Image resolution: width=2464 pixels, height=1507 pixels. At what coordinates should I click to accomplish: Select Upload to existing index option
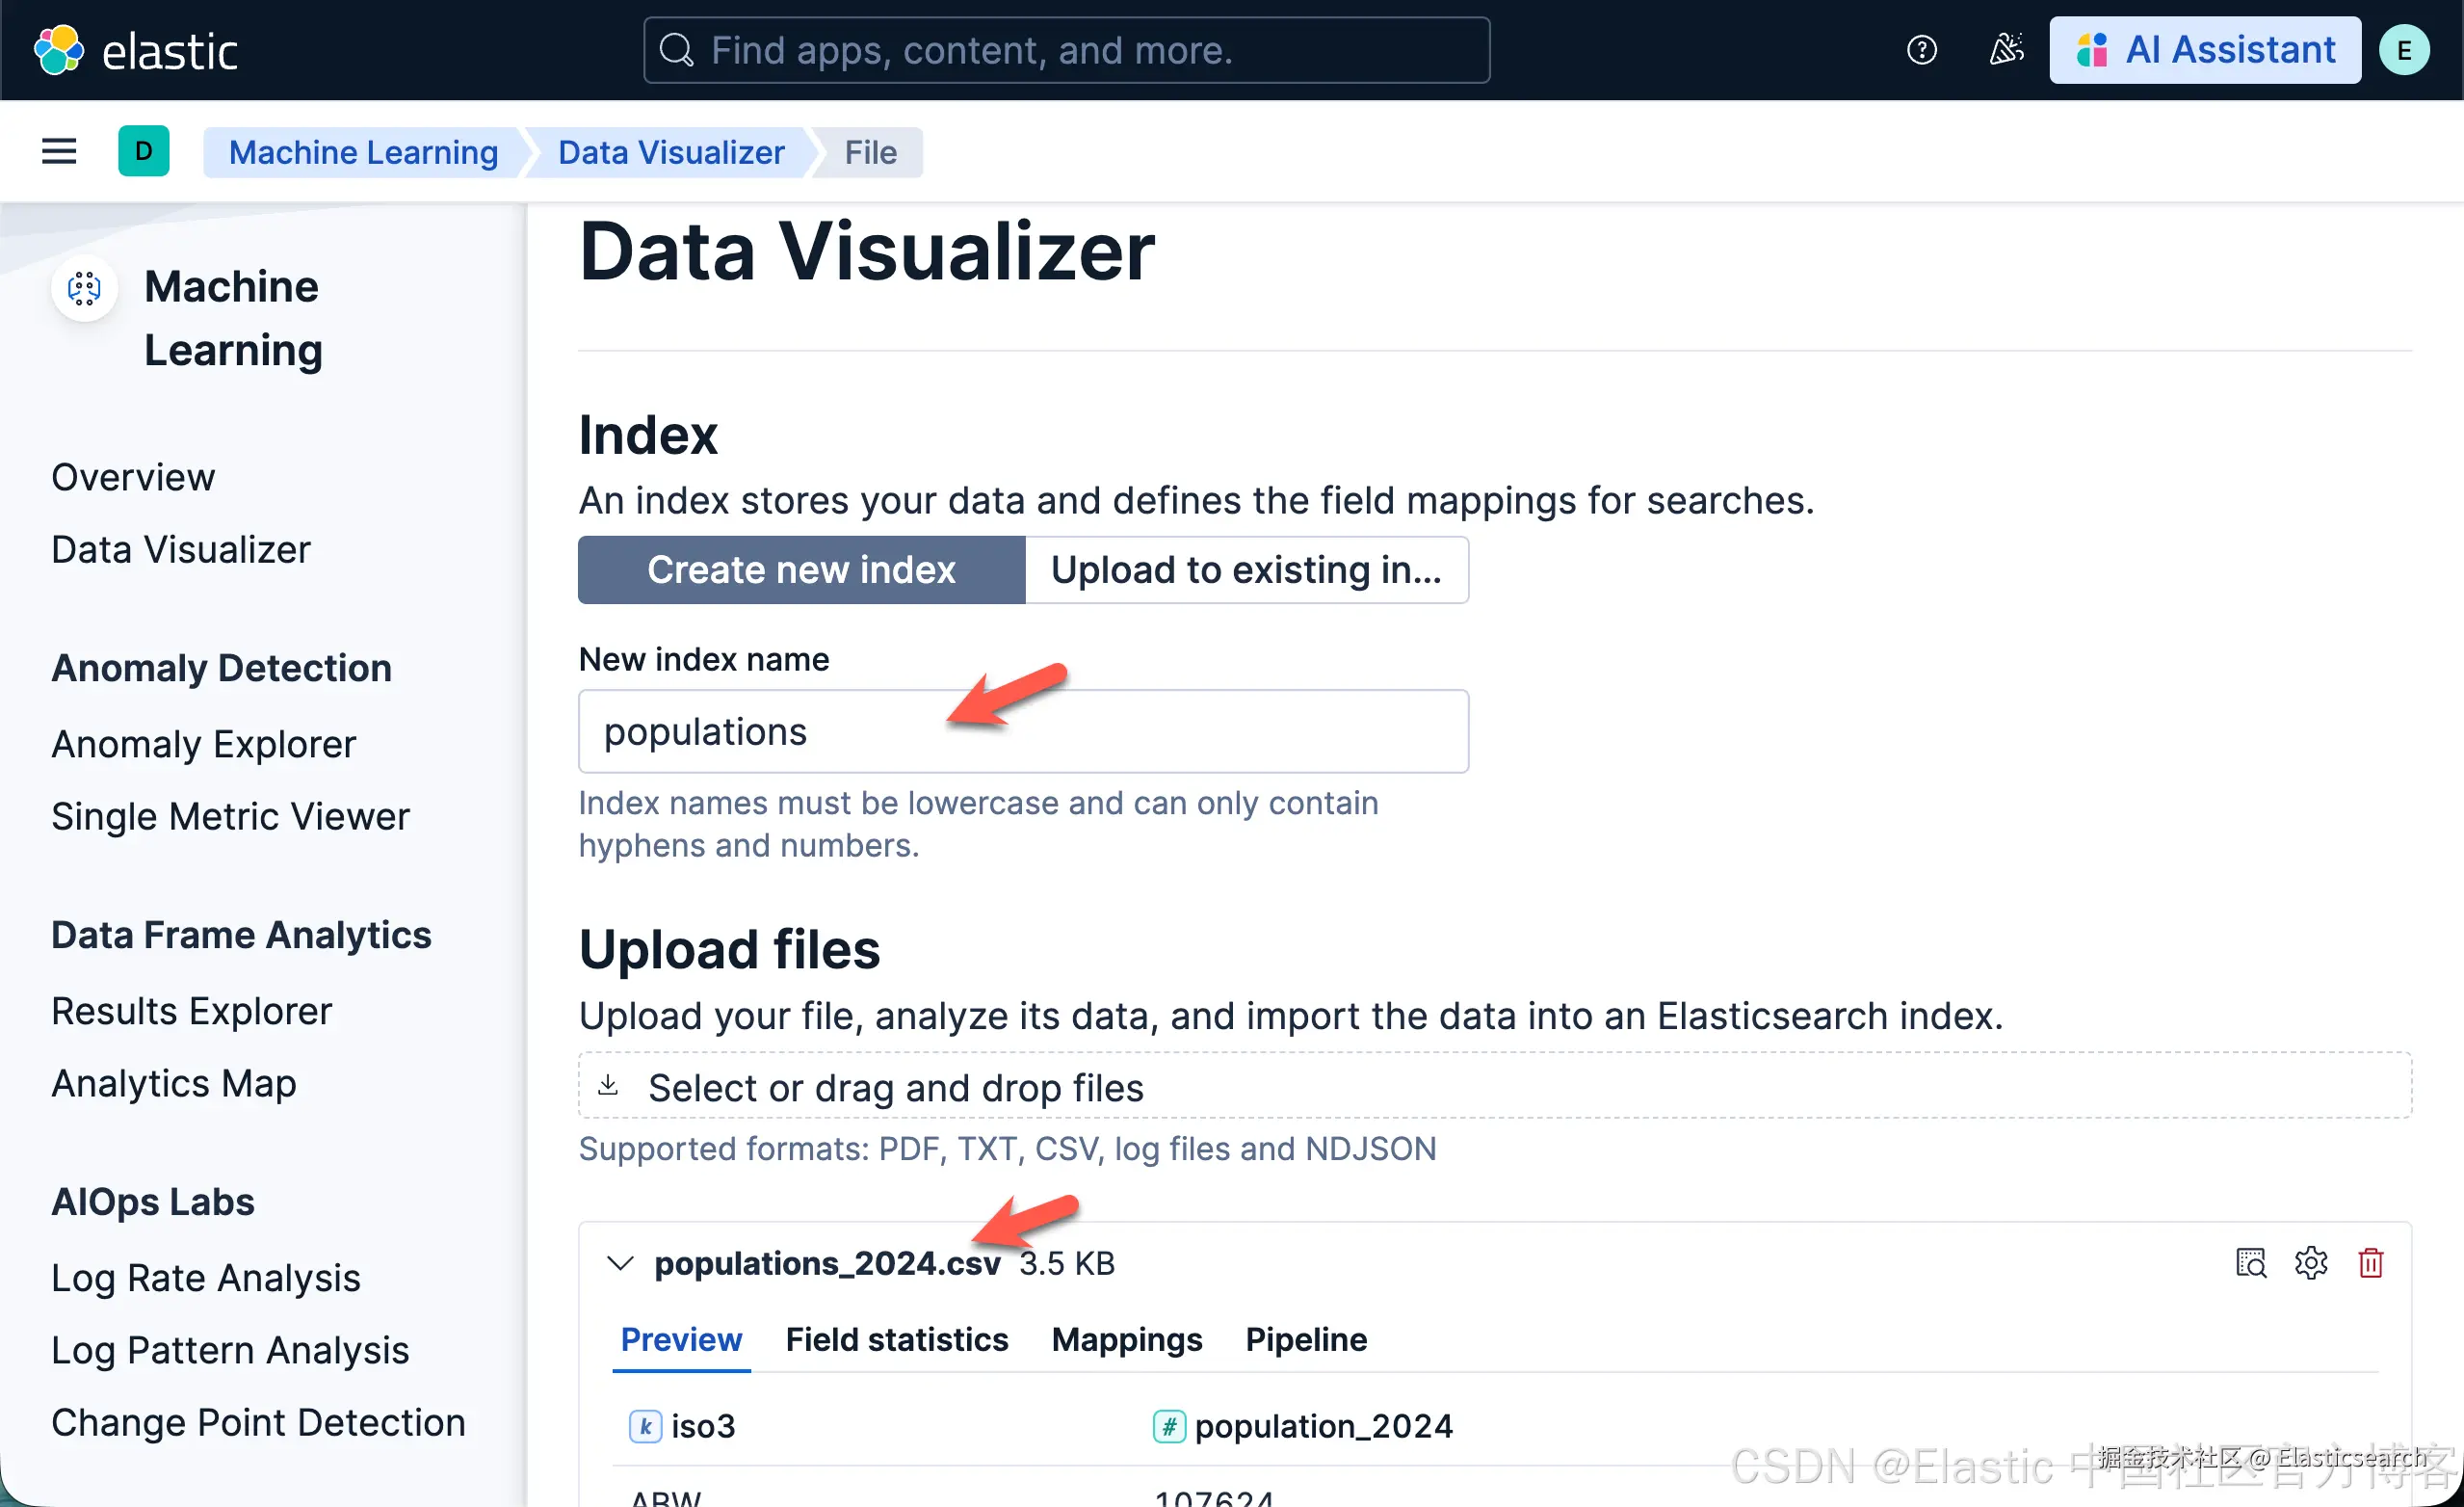pos(1246,570)
